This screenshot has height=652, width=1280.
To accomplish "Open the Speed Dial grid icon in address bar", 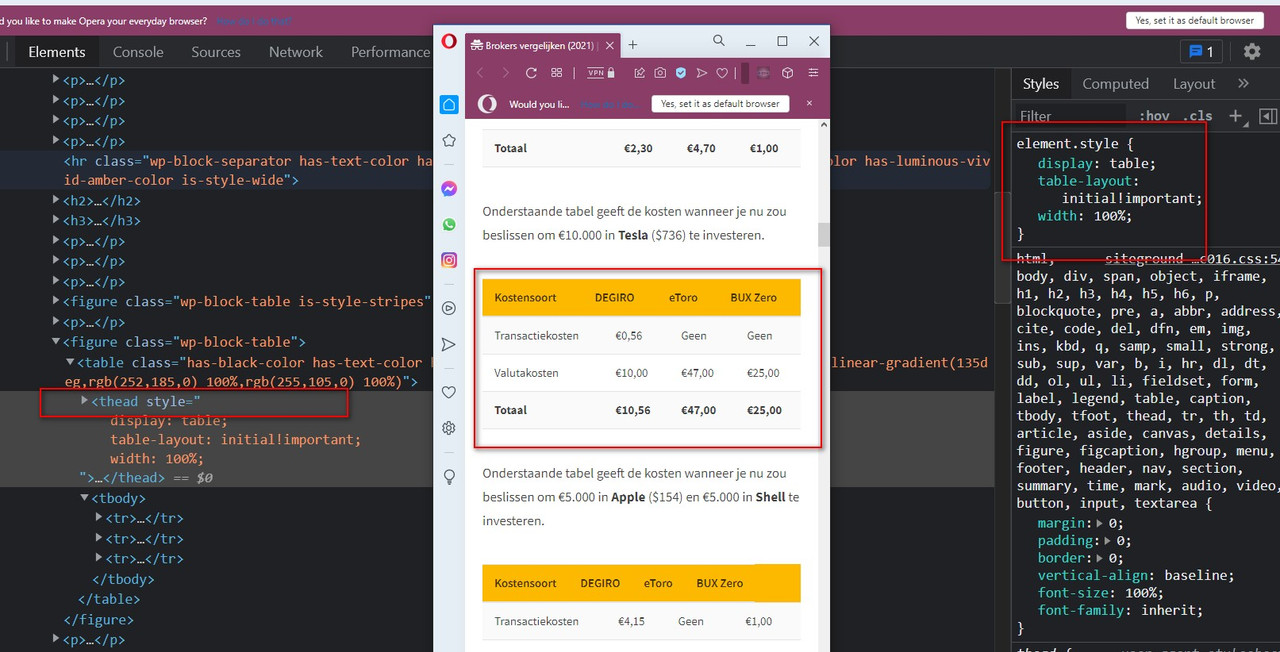I will (x=557, y=73).
